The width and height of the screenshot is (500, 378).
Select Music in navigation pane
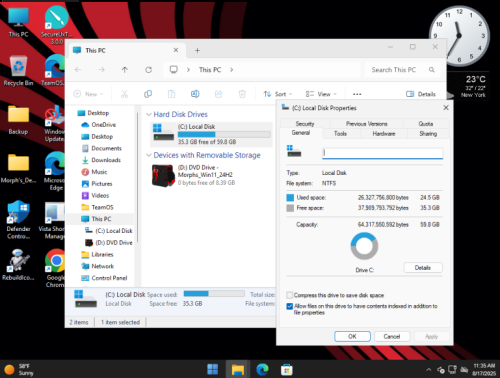pyautogui.click(x=99, y=172)
